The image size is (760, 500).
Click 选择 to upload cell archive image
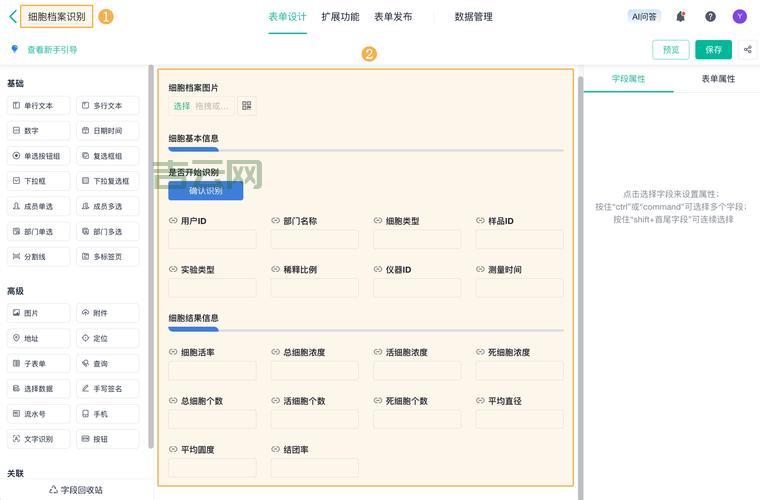pos(182,106)
